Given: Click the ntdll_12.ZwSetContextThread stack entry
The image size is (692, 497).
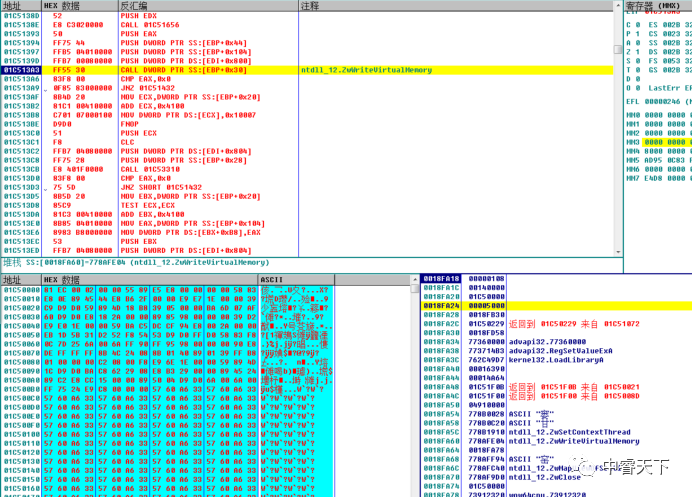Looking at the screenshot, I should pyautogui.click(x=569, y=432).
